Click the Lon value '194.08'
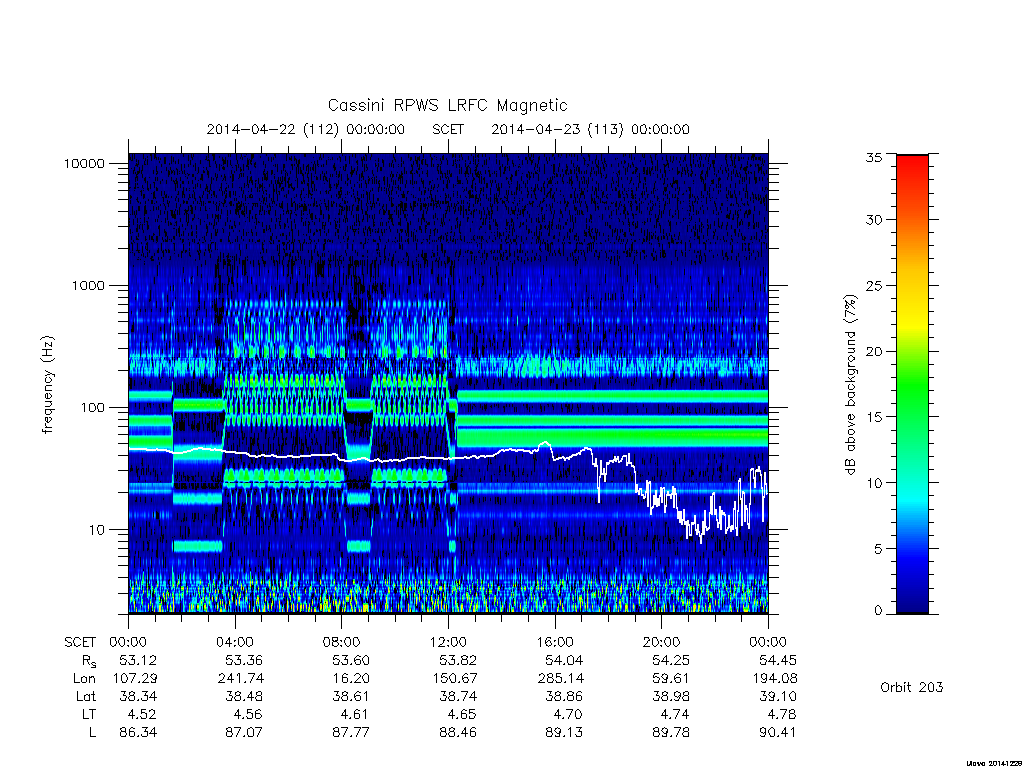This screenshot has width=1024, height=768. tap(775, 679)
